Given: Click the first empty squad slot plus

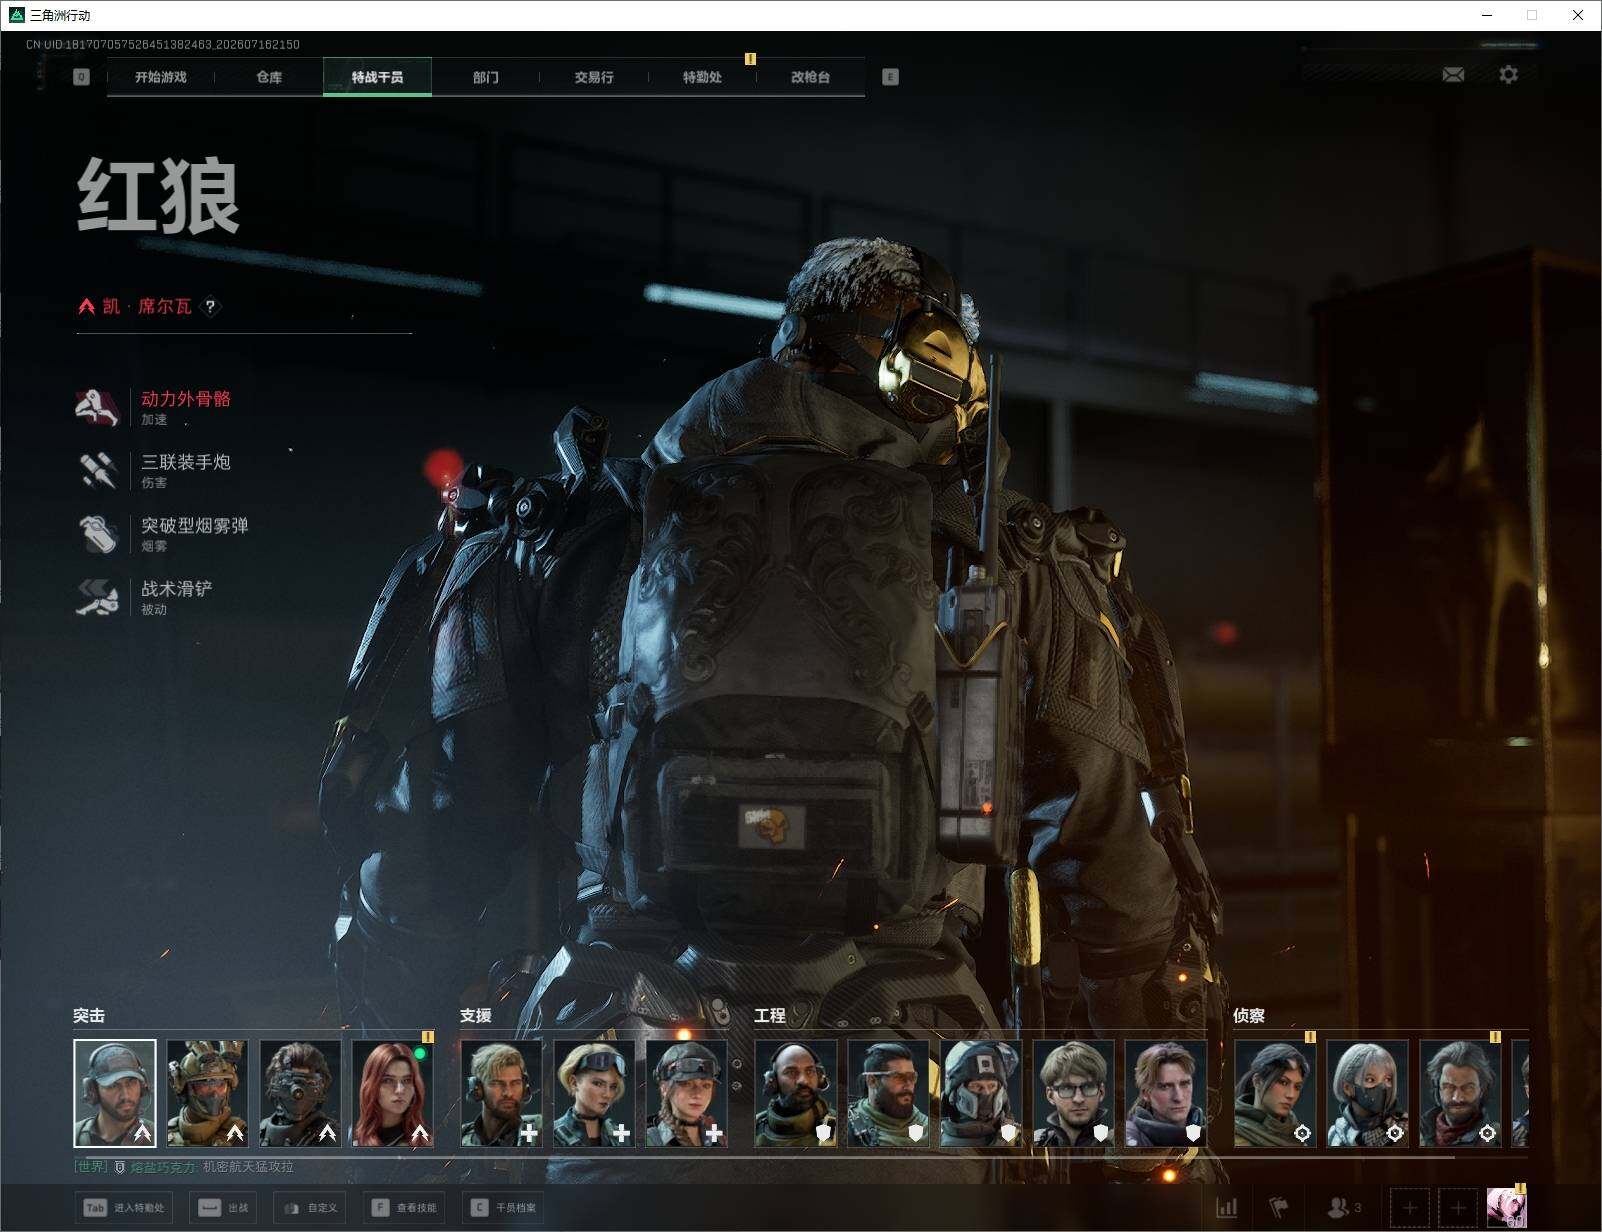Looking at the screenshot, I should pyautogui.click(x=1410, y=1208).
